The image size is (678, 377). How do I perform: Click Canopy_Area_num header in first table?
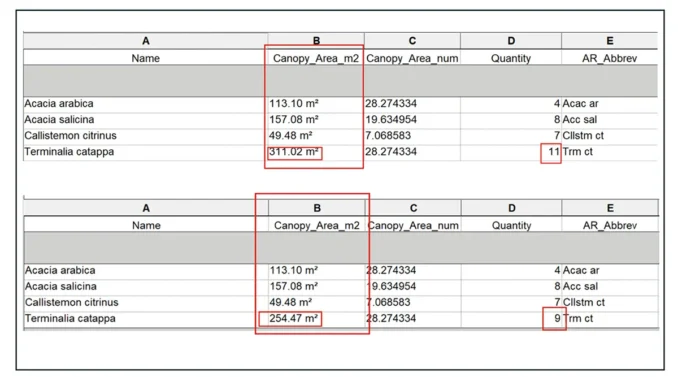point(412,58)
